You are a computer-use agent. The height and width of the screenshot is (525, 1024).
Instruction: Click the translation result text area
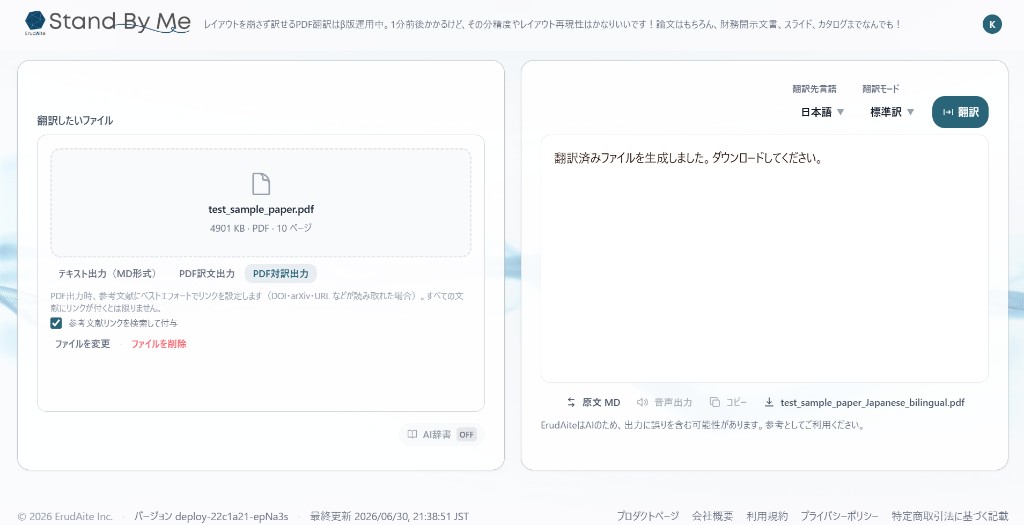point(764,259)
